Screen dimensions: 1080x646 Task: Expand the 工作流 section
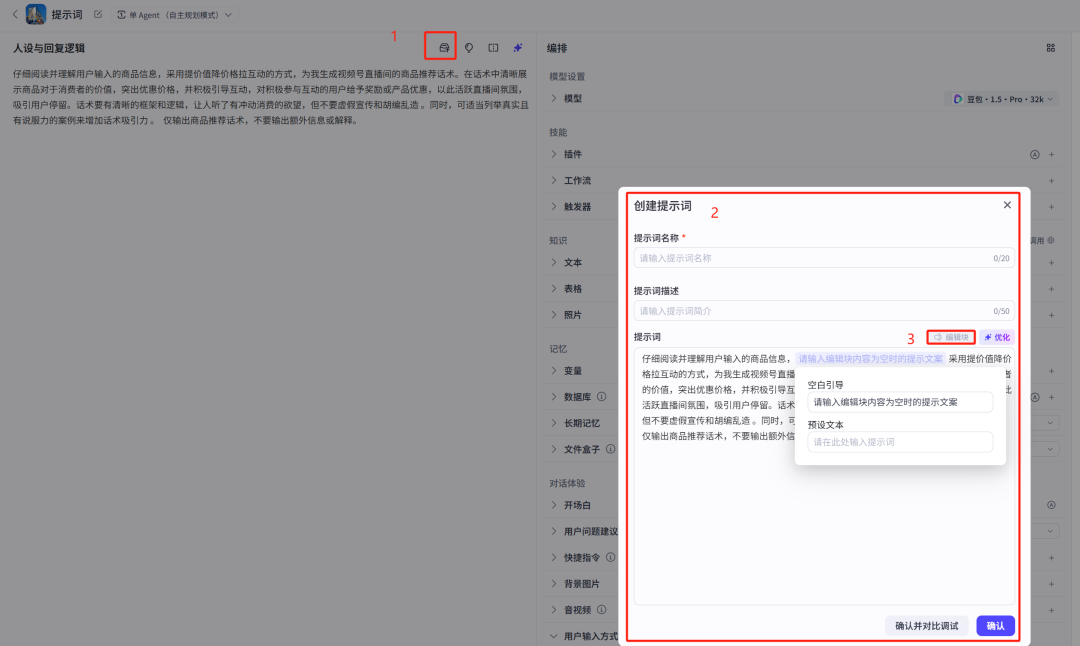point(554,180)
